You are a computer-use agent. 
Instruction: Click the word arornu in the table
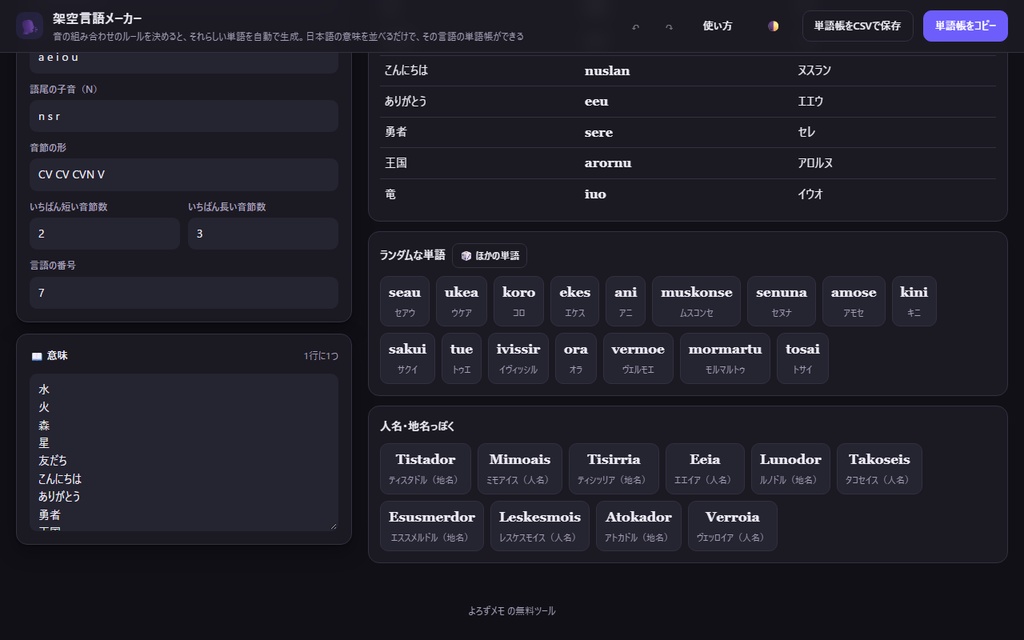608,163
